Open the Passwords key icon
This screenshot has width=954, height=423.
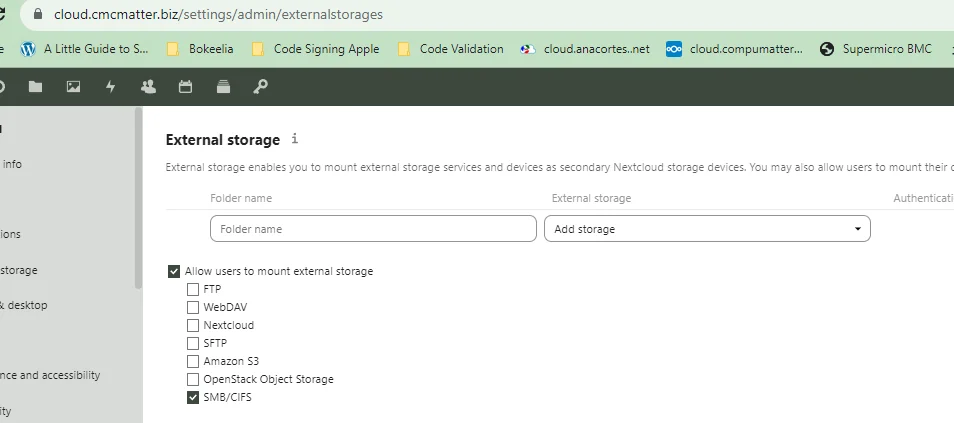260,87
